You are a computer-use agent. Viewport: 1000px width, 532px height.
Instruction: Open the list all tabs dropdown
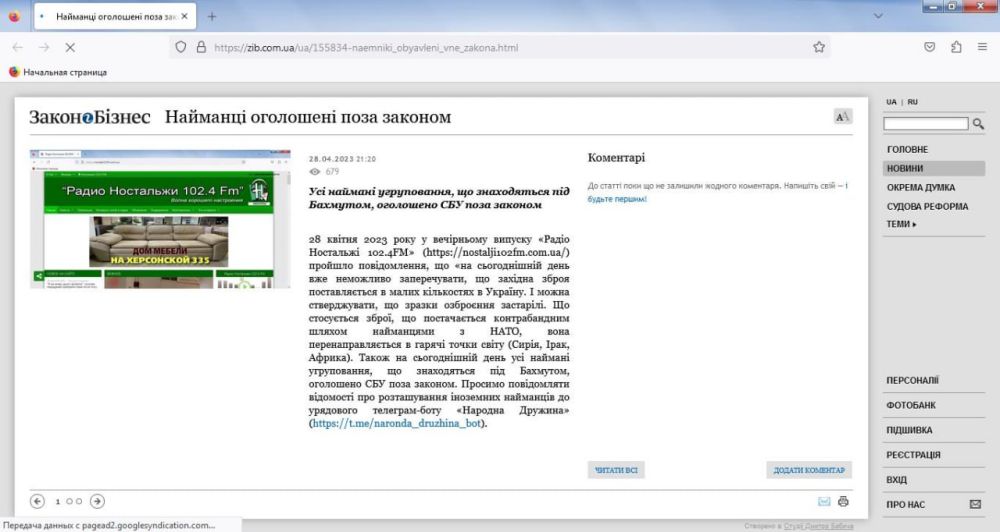(x=878, y=17)
